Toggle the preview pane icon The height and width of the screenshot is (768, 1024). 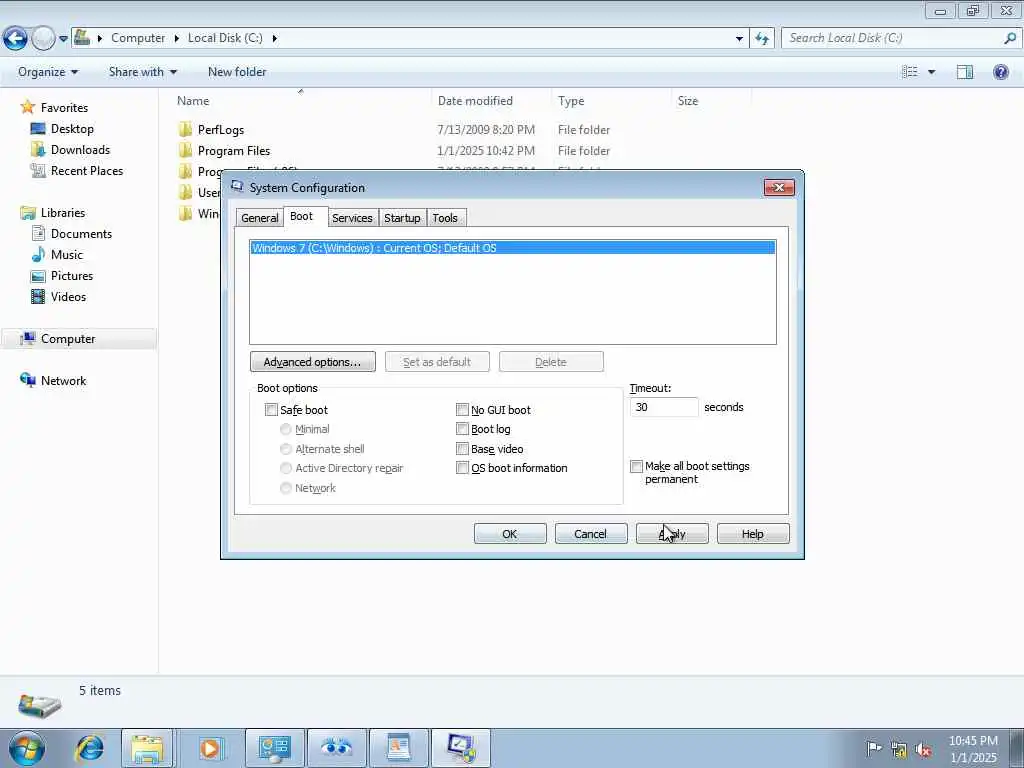click(x=965, y=72)
